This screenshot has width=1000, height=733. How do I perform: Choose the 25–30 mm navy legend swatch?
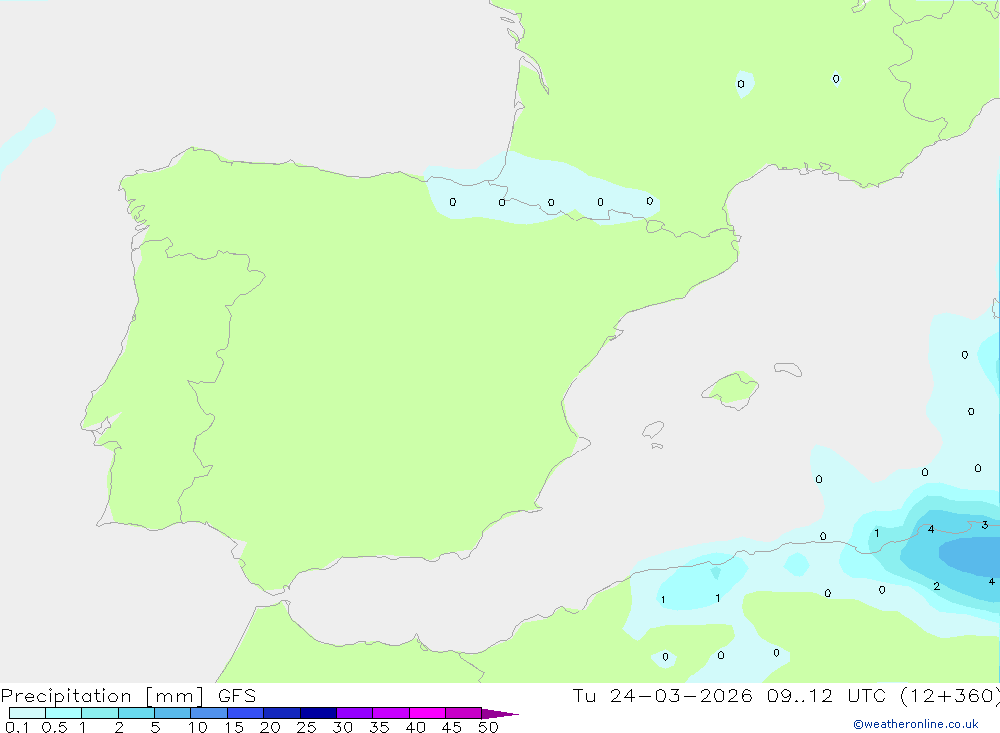tap(318, 713)
